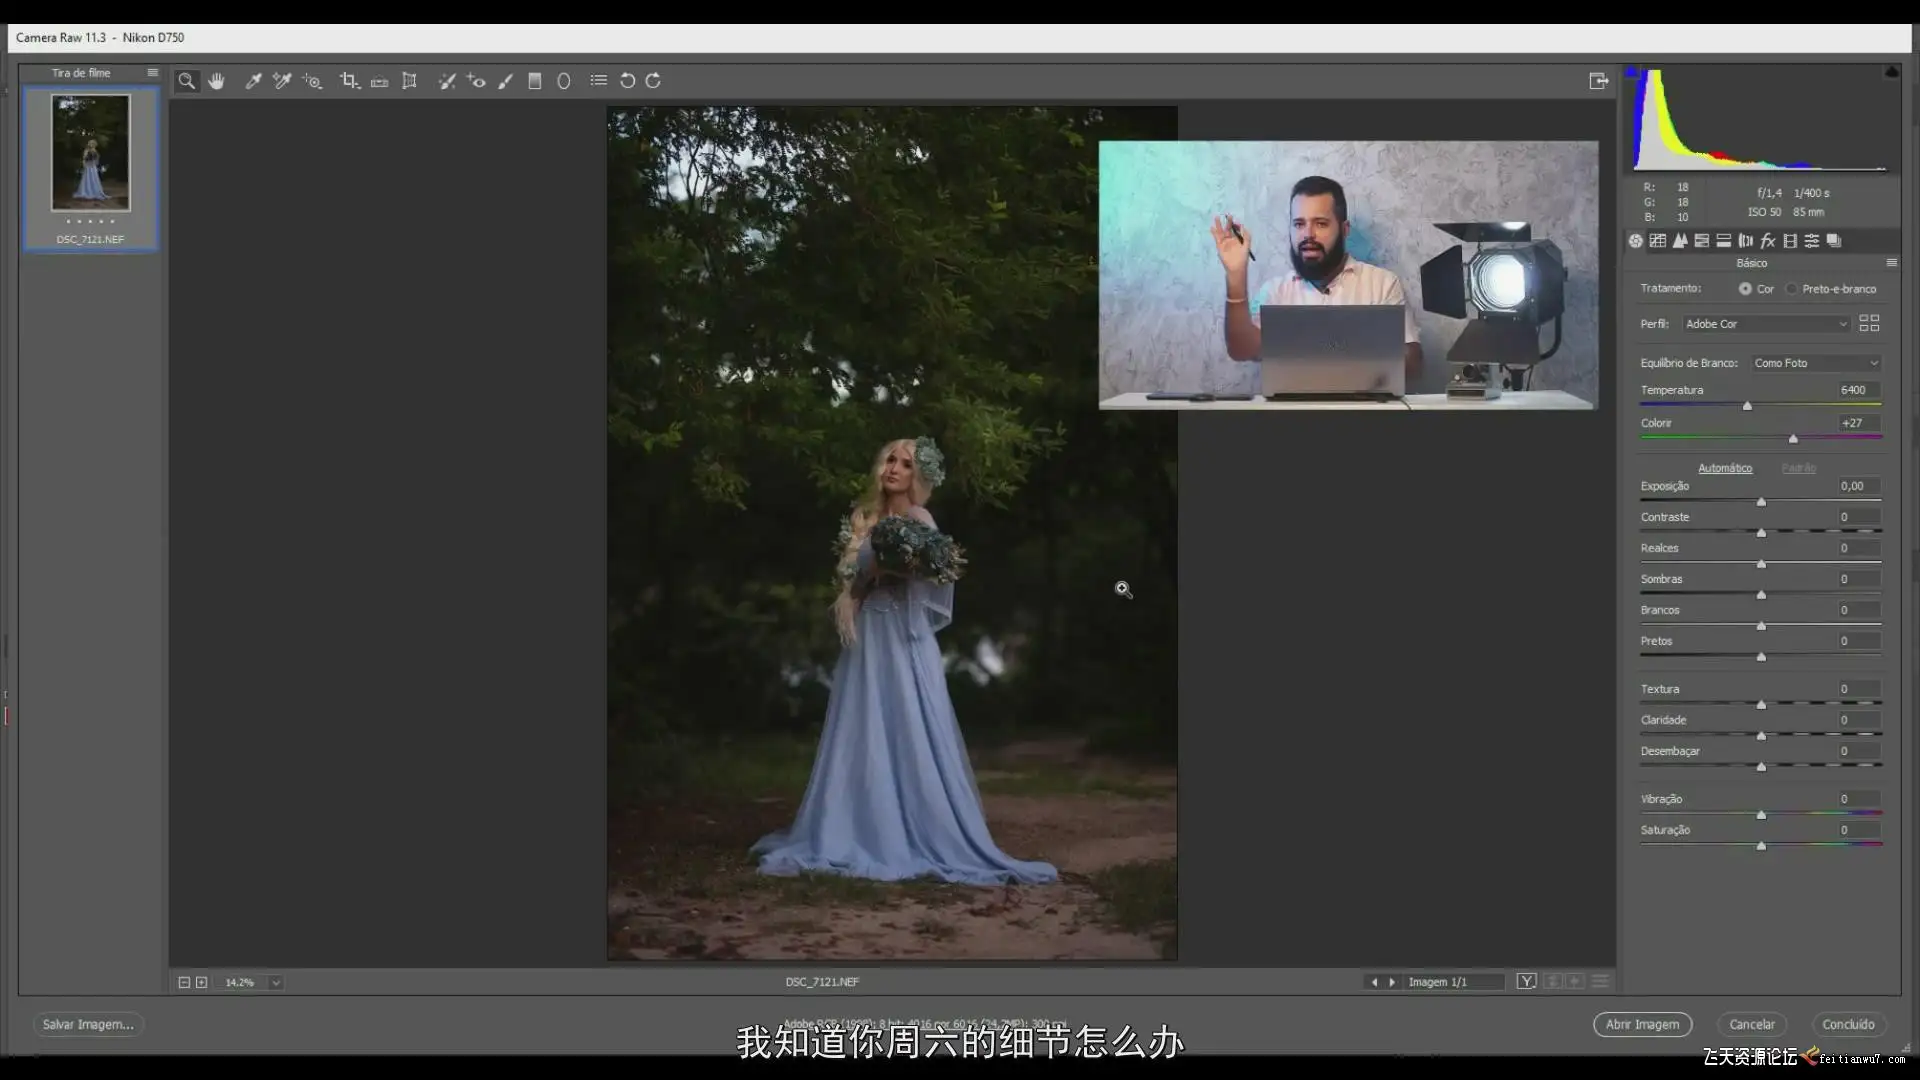
Task: Rotate image 90 degrees counterclockwise
Action: pos(627,81)
